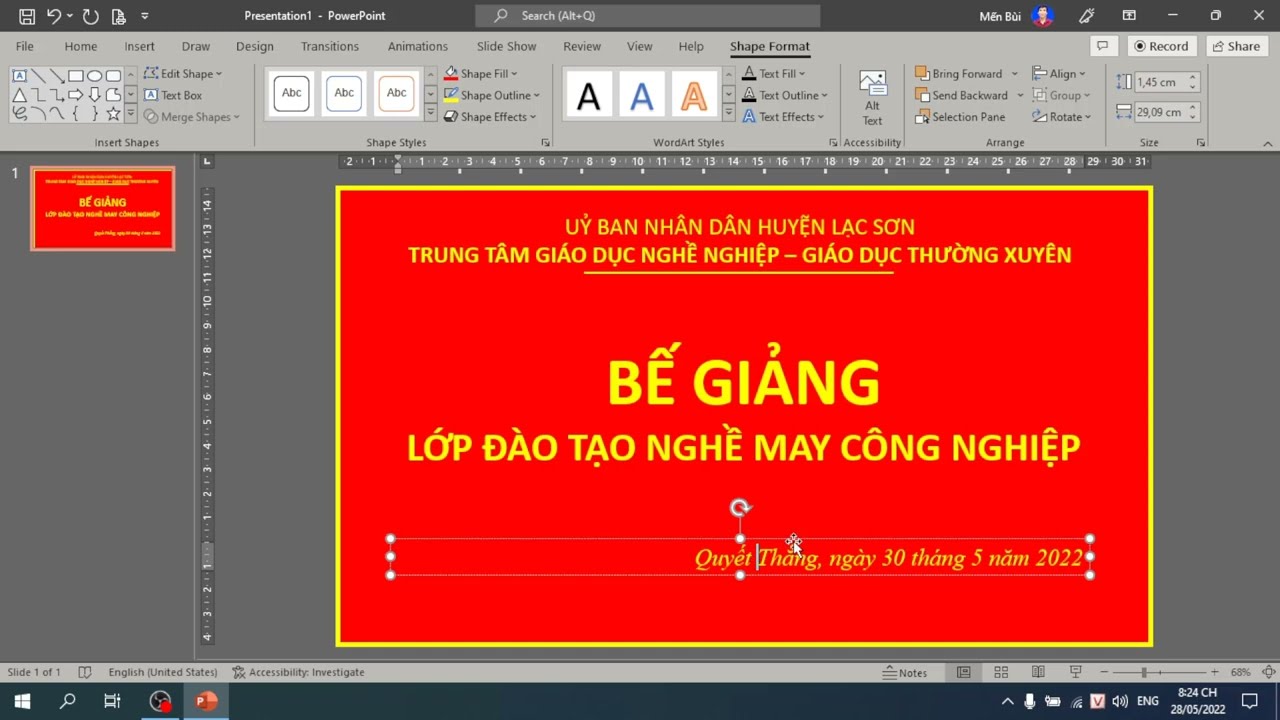
Task: Open Bring Forward arrow options
Action: click(x=1014, y=74)
